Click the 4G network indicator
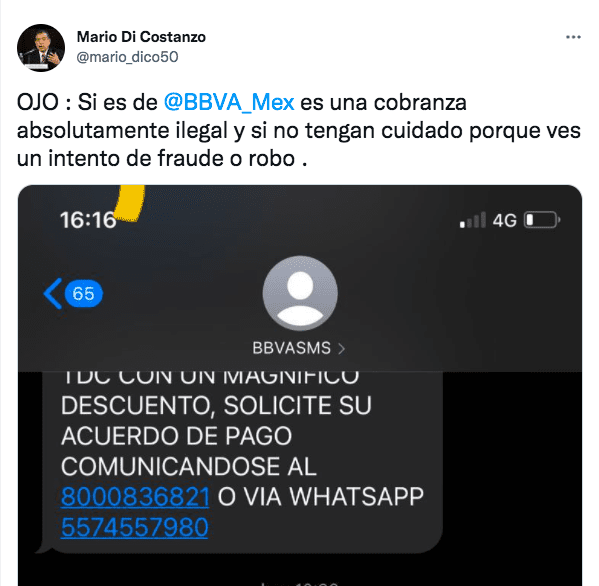The width and height of the screenshot is (599, 586). pos(504,220)
